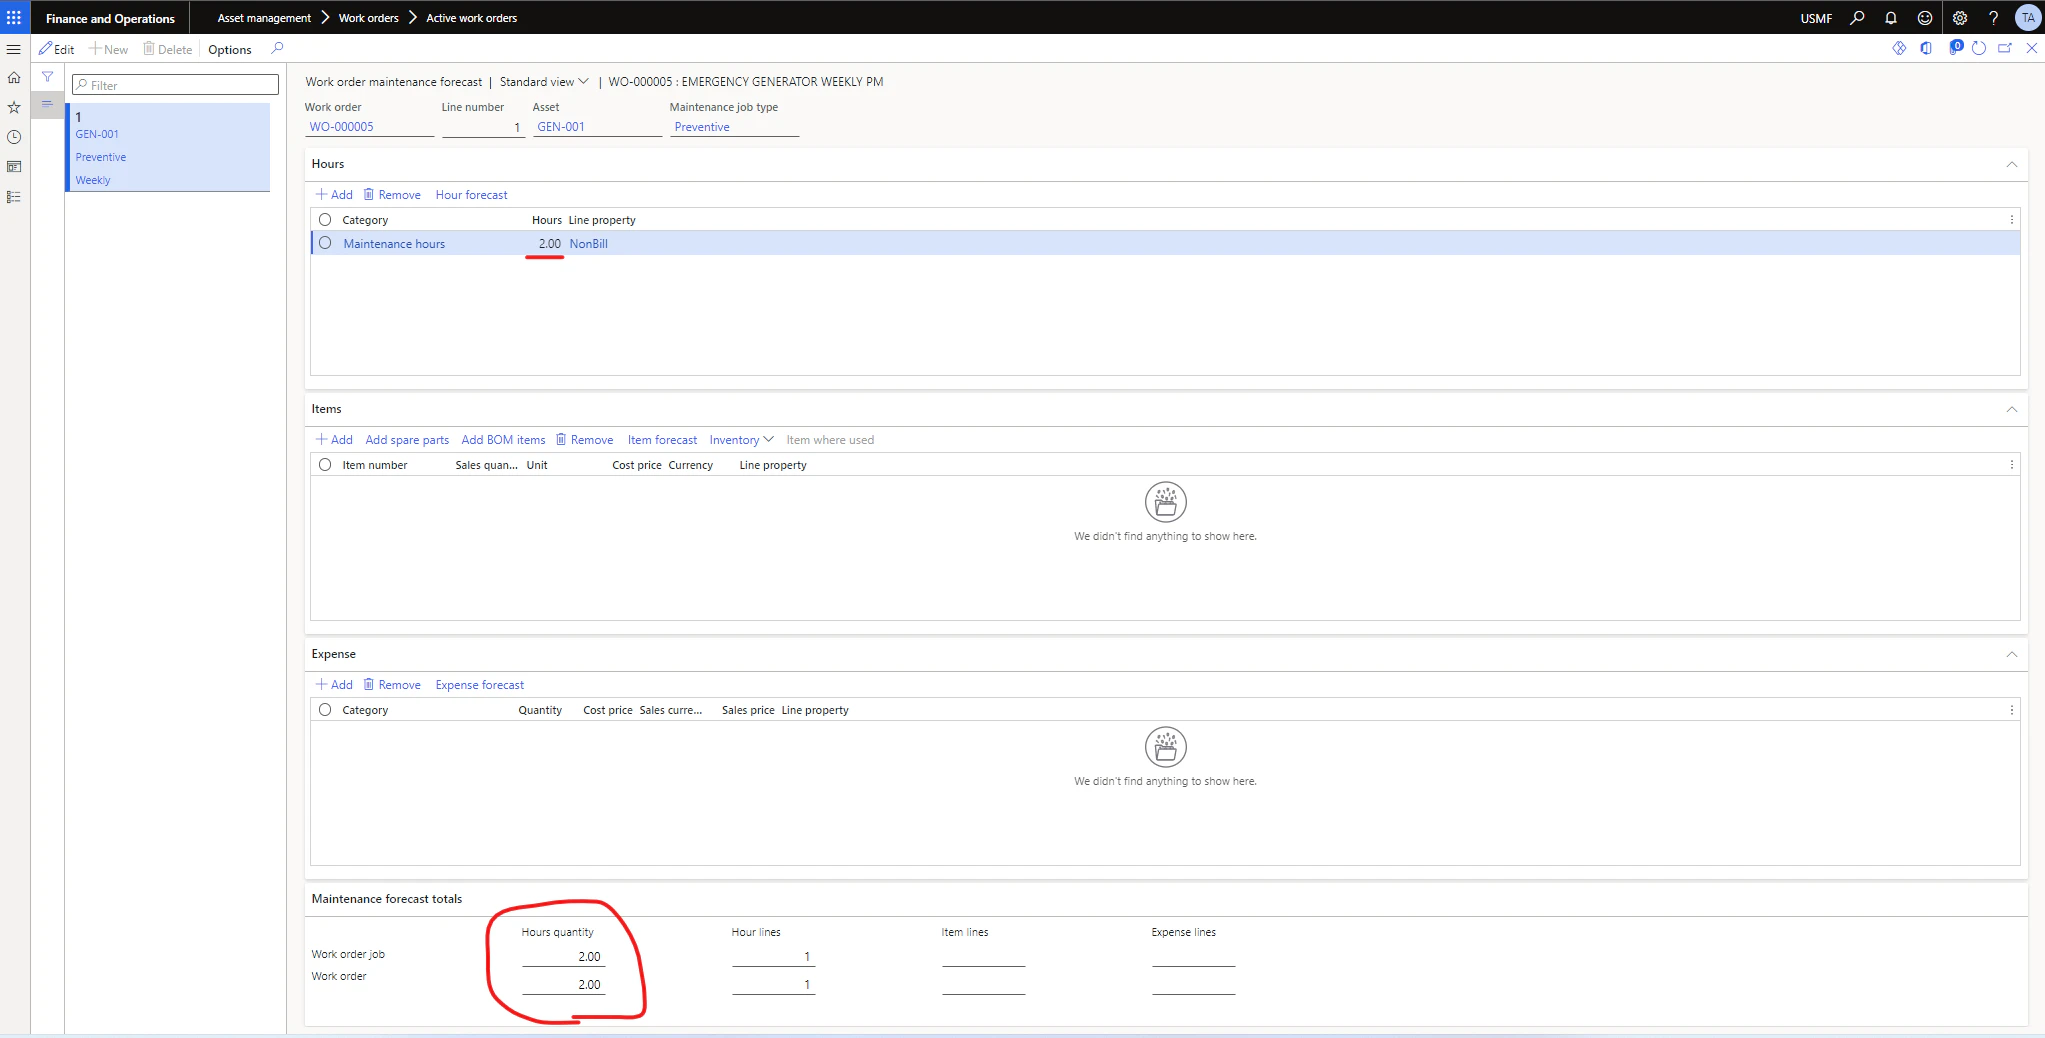Select all rows in Hours grid
The image size is (2045, 1038).
[x=325, y=220]
